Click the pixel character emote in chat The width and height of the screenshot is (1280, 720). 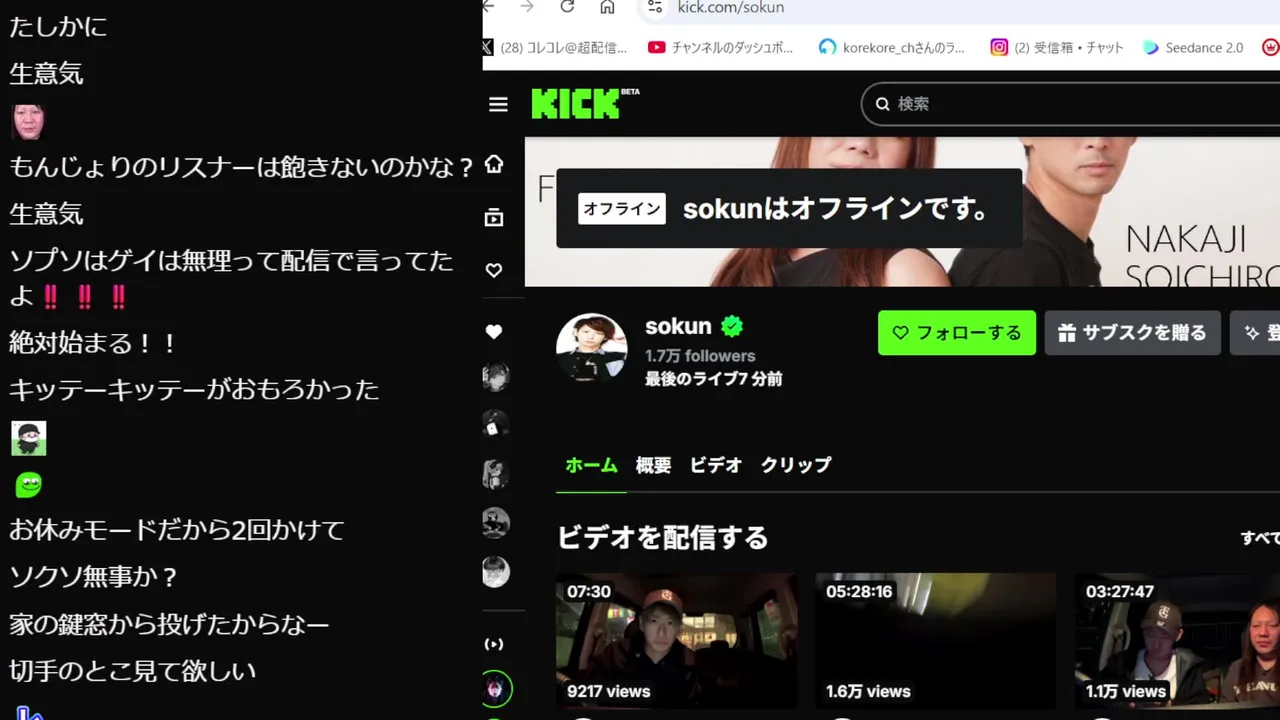click(x=28, y=438)
